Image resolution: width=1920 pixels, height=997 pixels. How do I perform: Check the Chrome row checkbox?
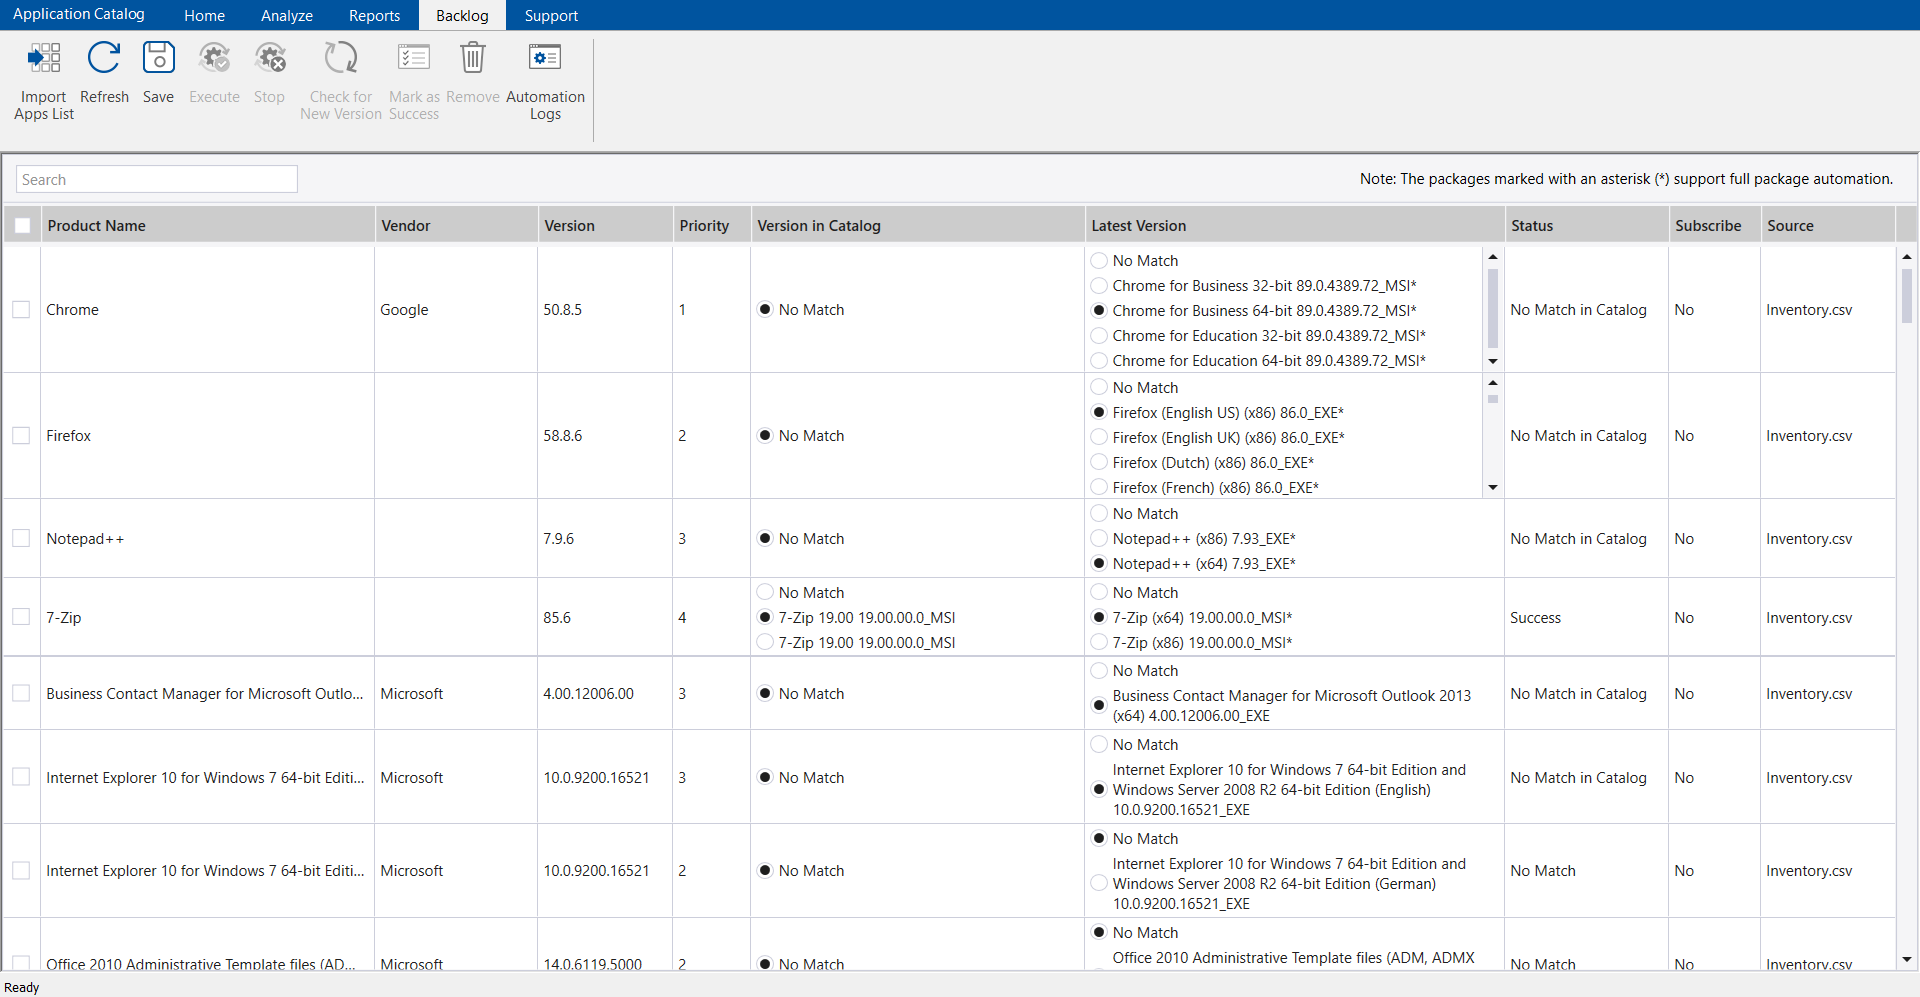tap(21, 310)
